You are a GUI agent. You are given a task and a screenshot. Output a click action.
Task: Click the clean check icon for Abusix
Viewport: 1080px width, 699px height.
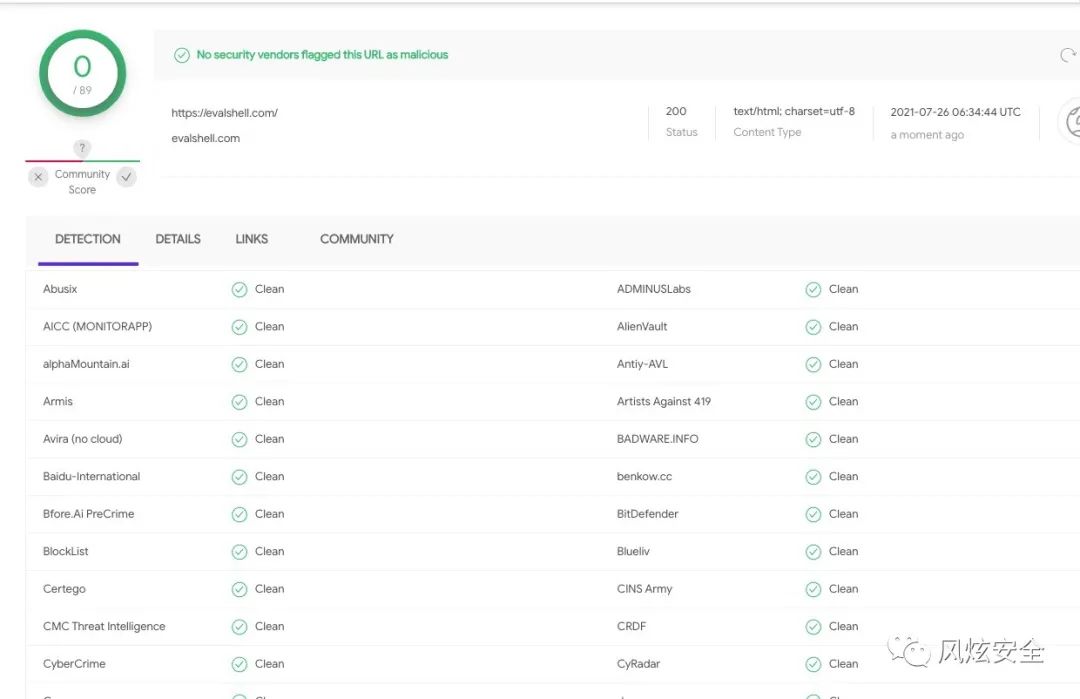pos(239,289)
